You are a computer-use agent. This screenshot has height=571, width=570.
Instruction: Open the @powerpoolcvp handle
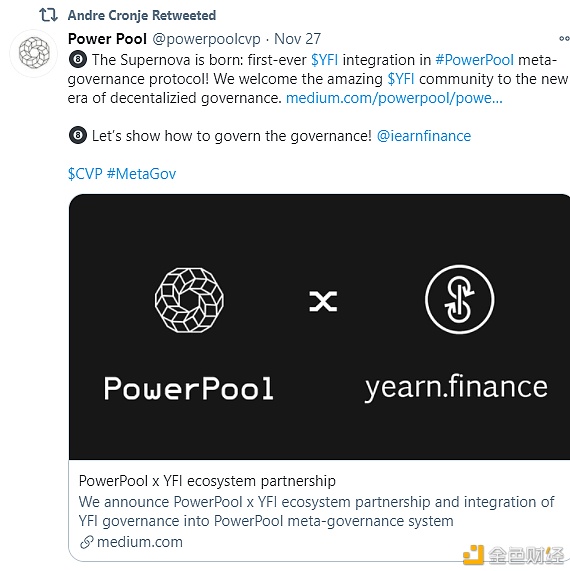pyautogui.click(x=206, y=39)
